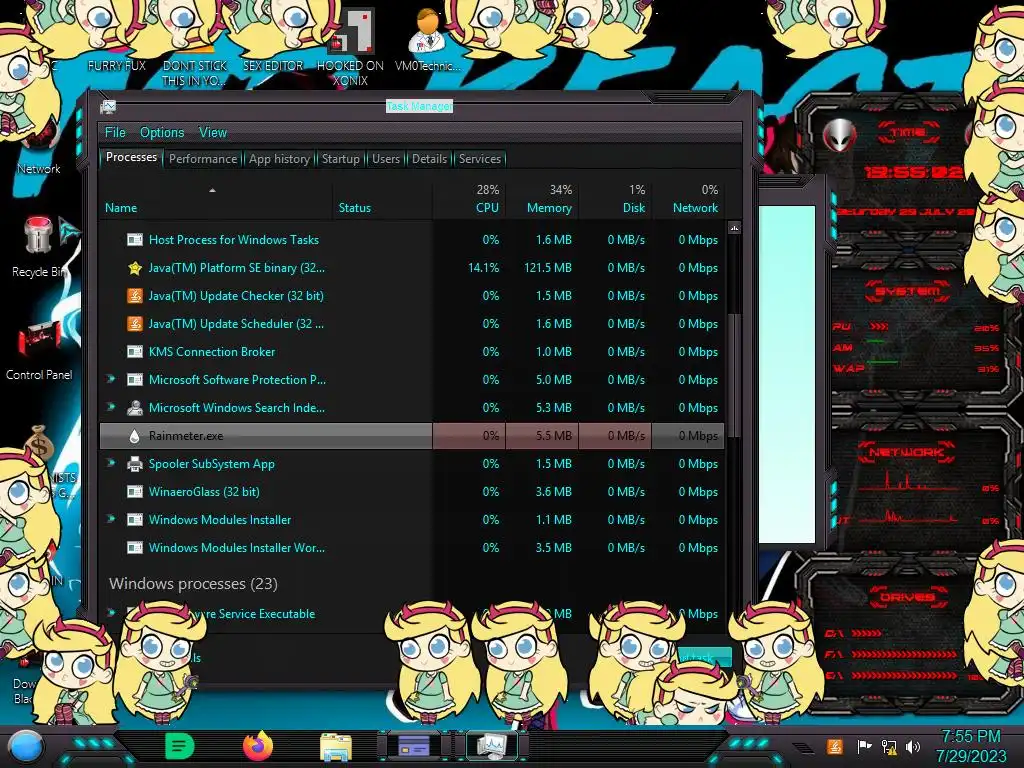
Task: Switch to the Startup tab
Action: (x=340, y=159)
